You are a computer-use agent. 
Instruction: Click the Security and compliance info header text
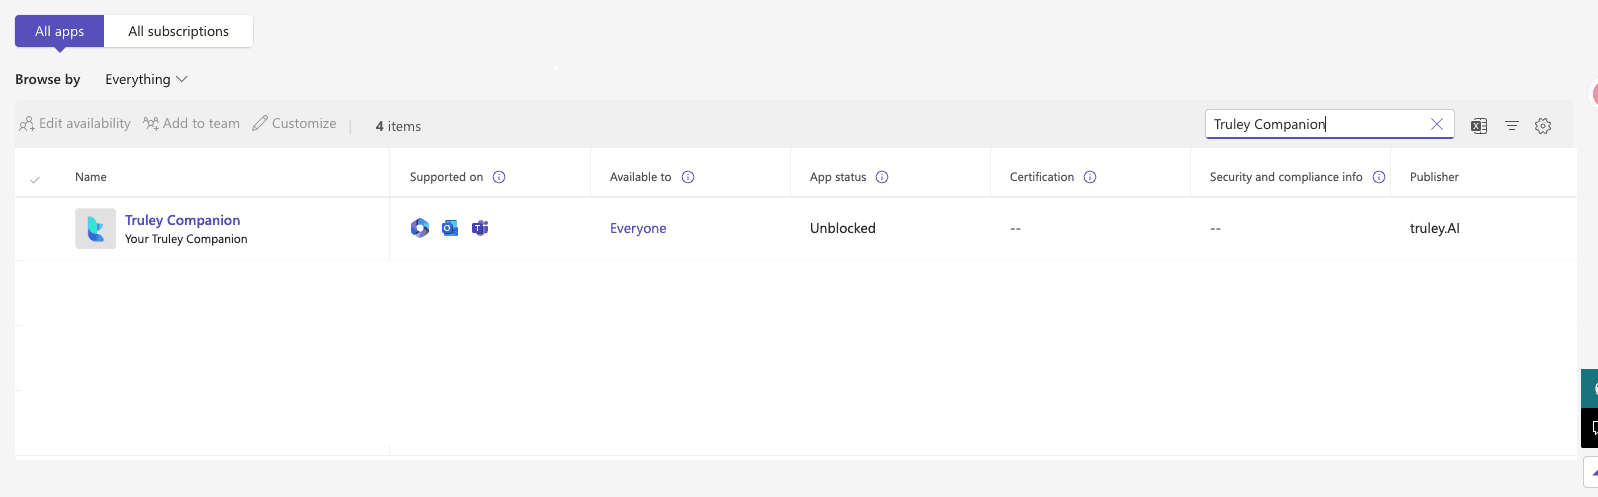point(1286,177)
